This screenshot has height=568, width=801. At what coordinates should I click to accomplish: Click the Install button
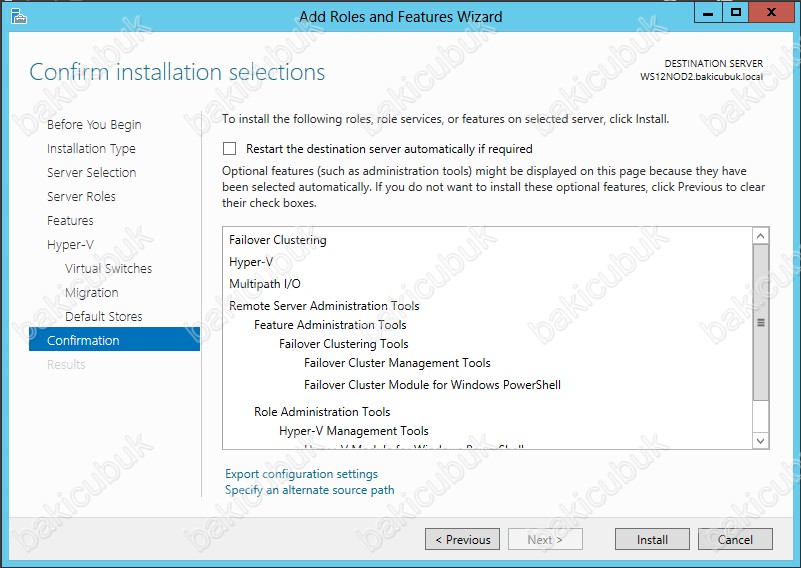point(652,539)
